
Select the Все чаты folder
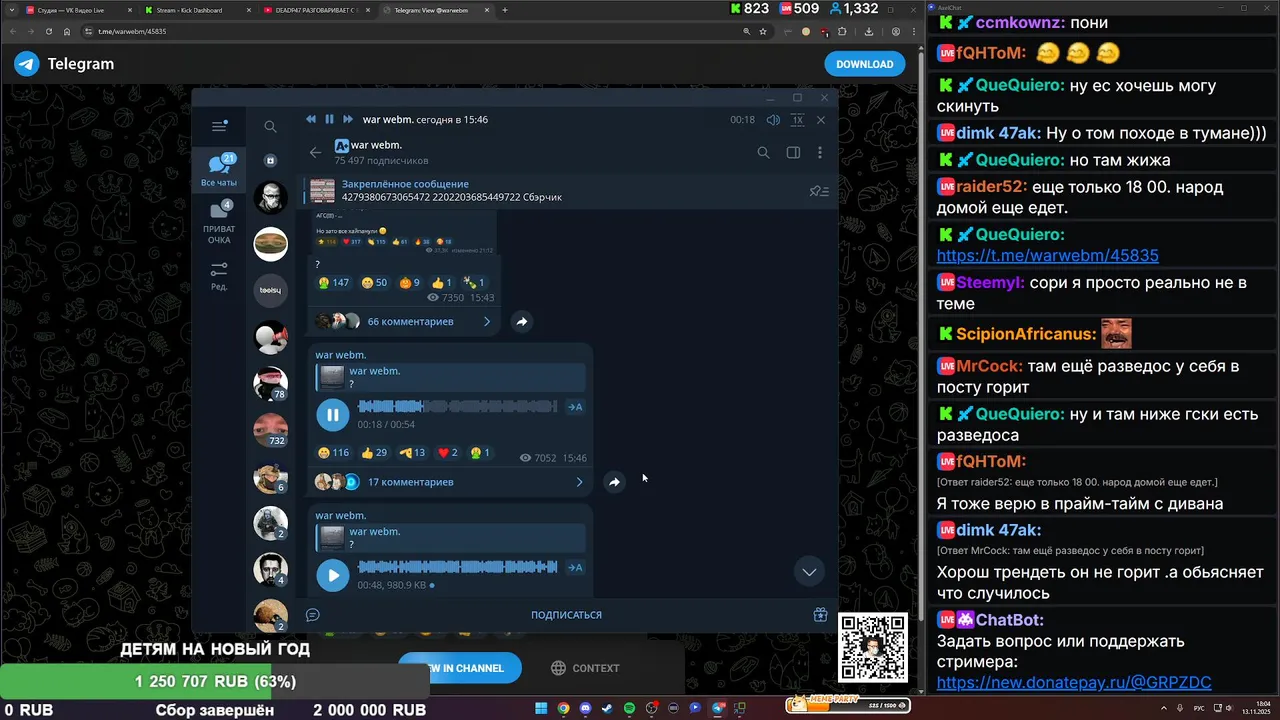click(x=219, y=170)
